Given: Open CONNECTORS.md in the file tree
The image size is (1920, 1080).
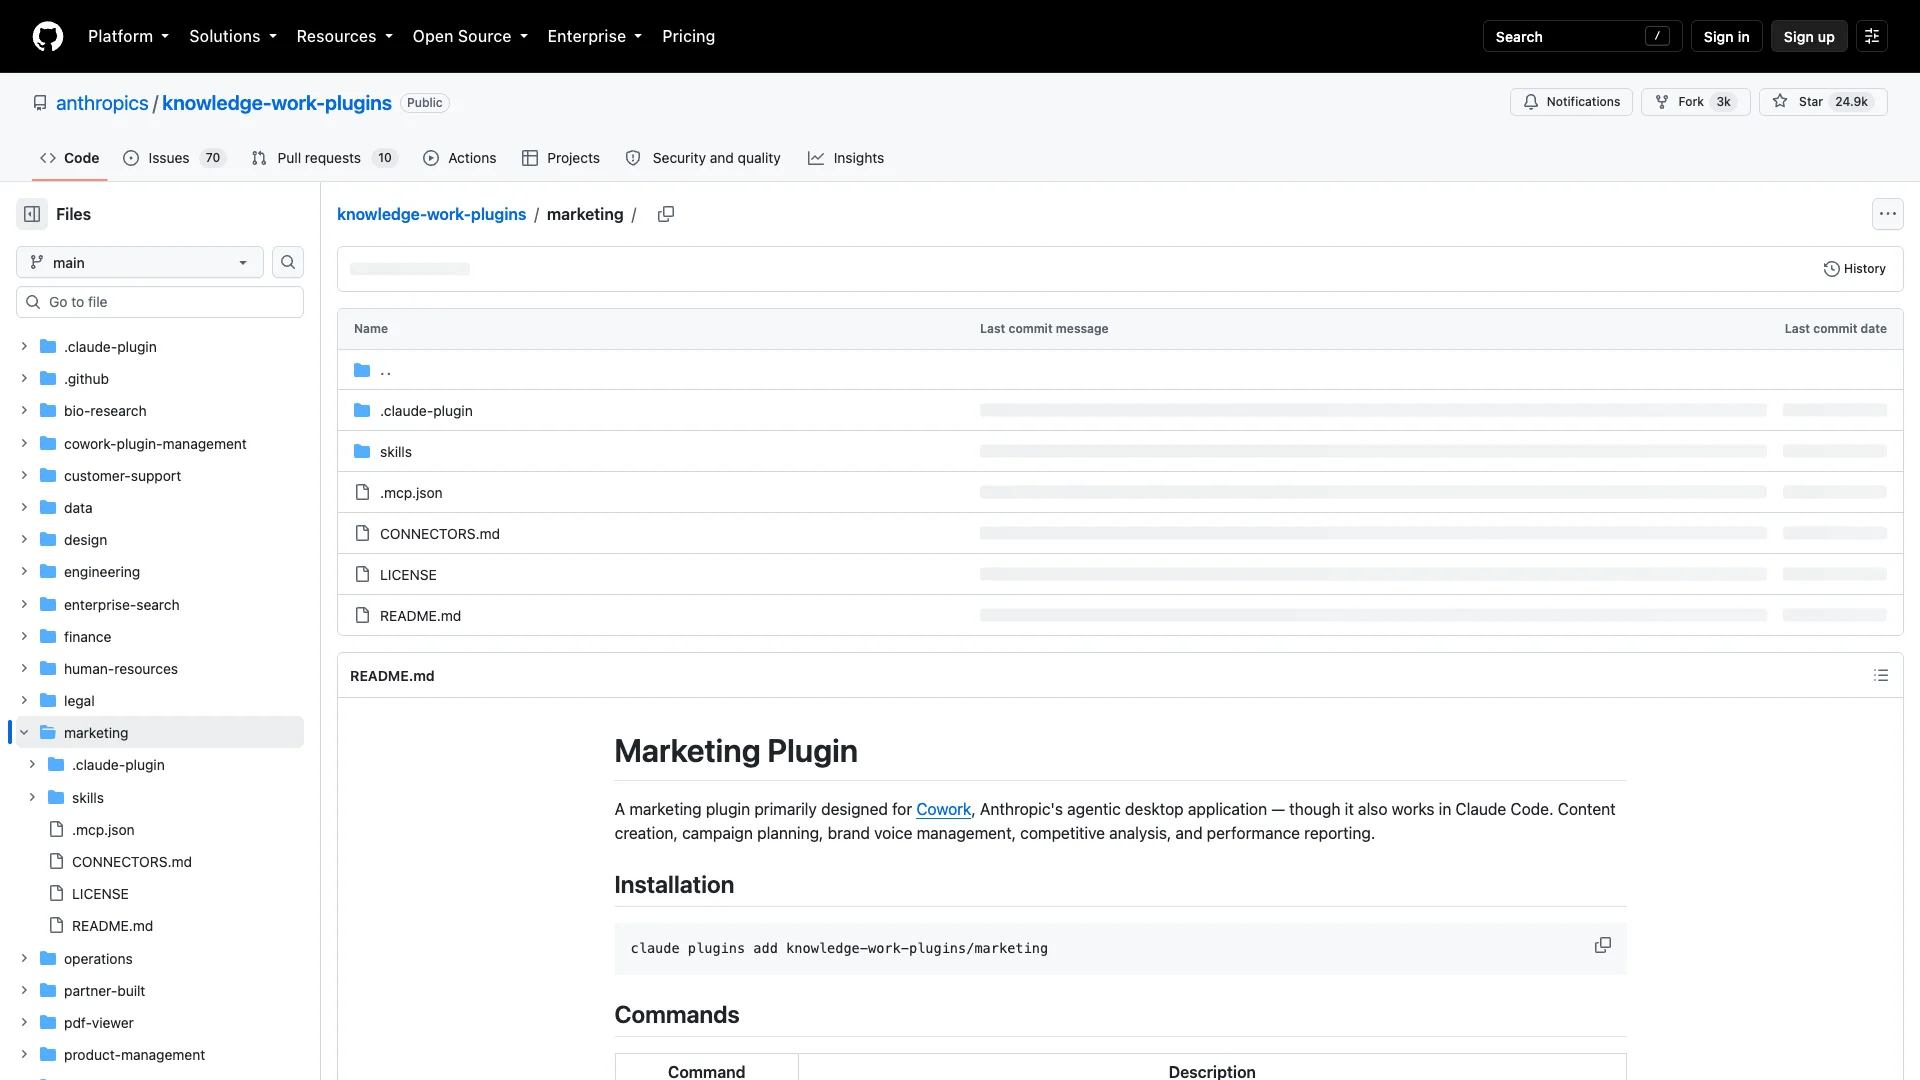Looking at the screenshot, I should tap(160, 861).
